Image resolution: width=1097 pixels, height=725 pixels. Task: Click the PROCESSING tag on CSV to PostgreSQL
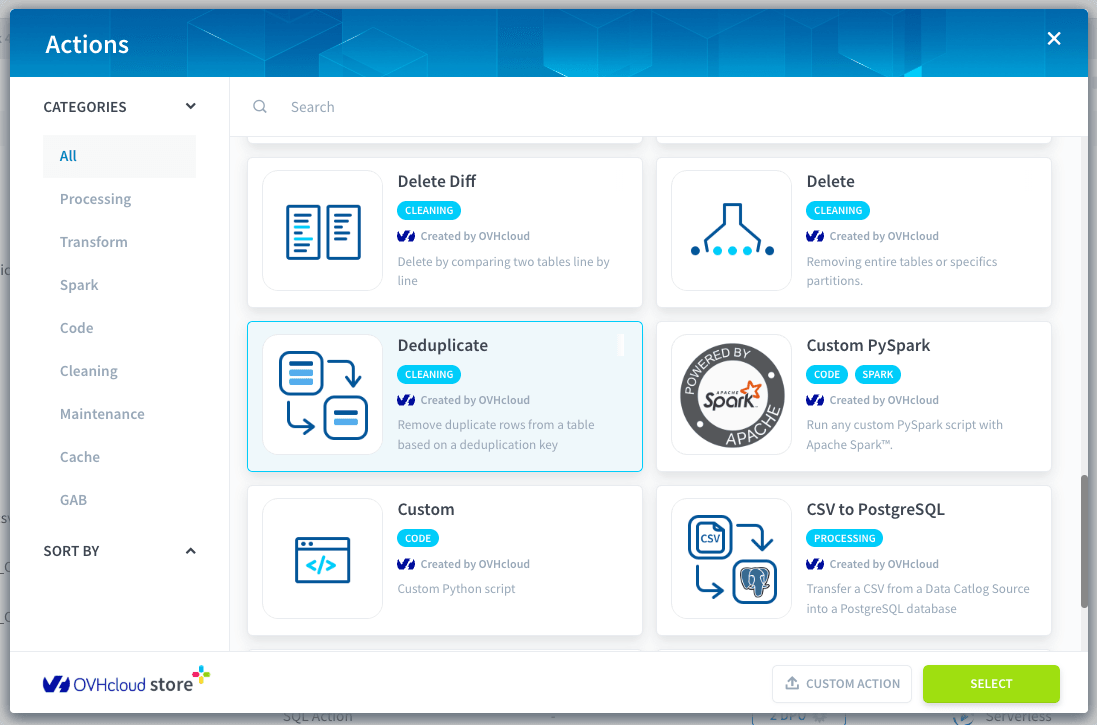coord(844,538)
